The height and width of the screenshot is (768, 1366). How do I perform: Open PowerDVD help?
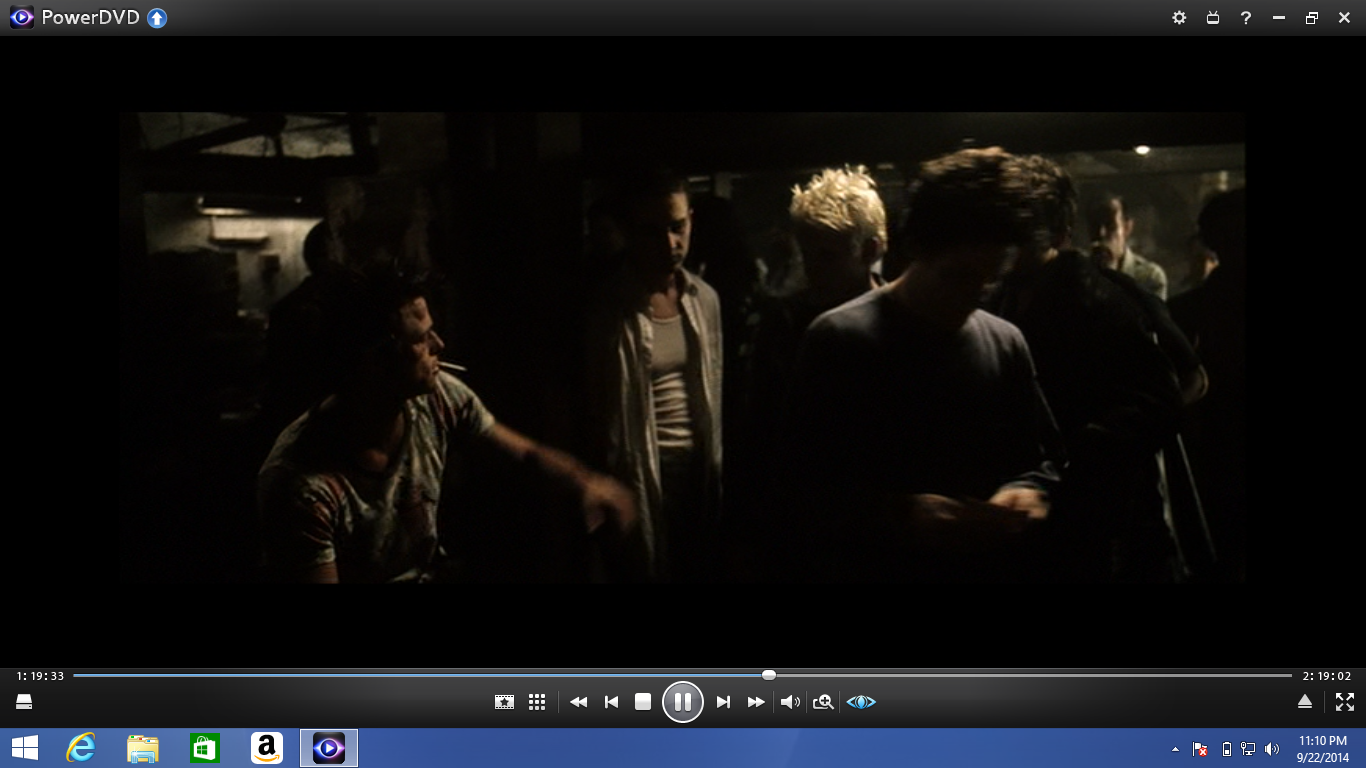click(1245, 17)
